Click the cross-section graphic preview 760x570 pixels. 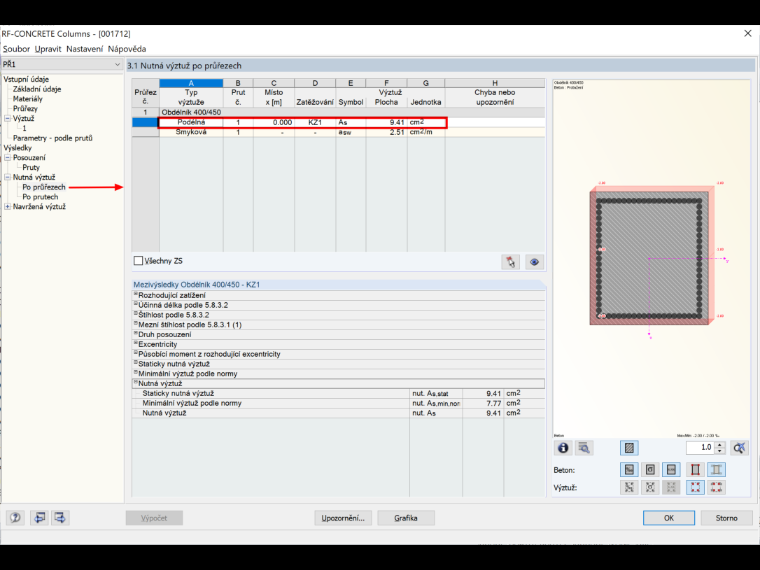(651, 258)
